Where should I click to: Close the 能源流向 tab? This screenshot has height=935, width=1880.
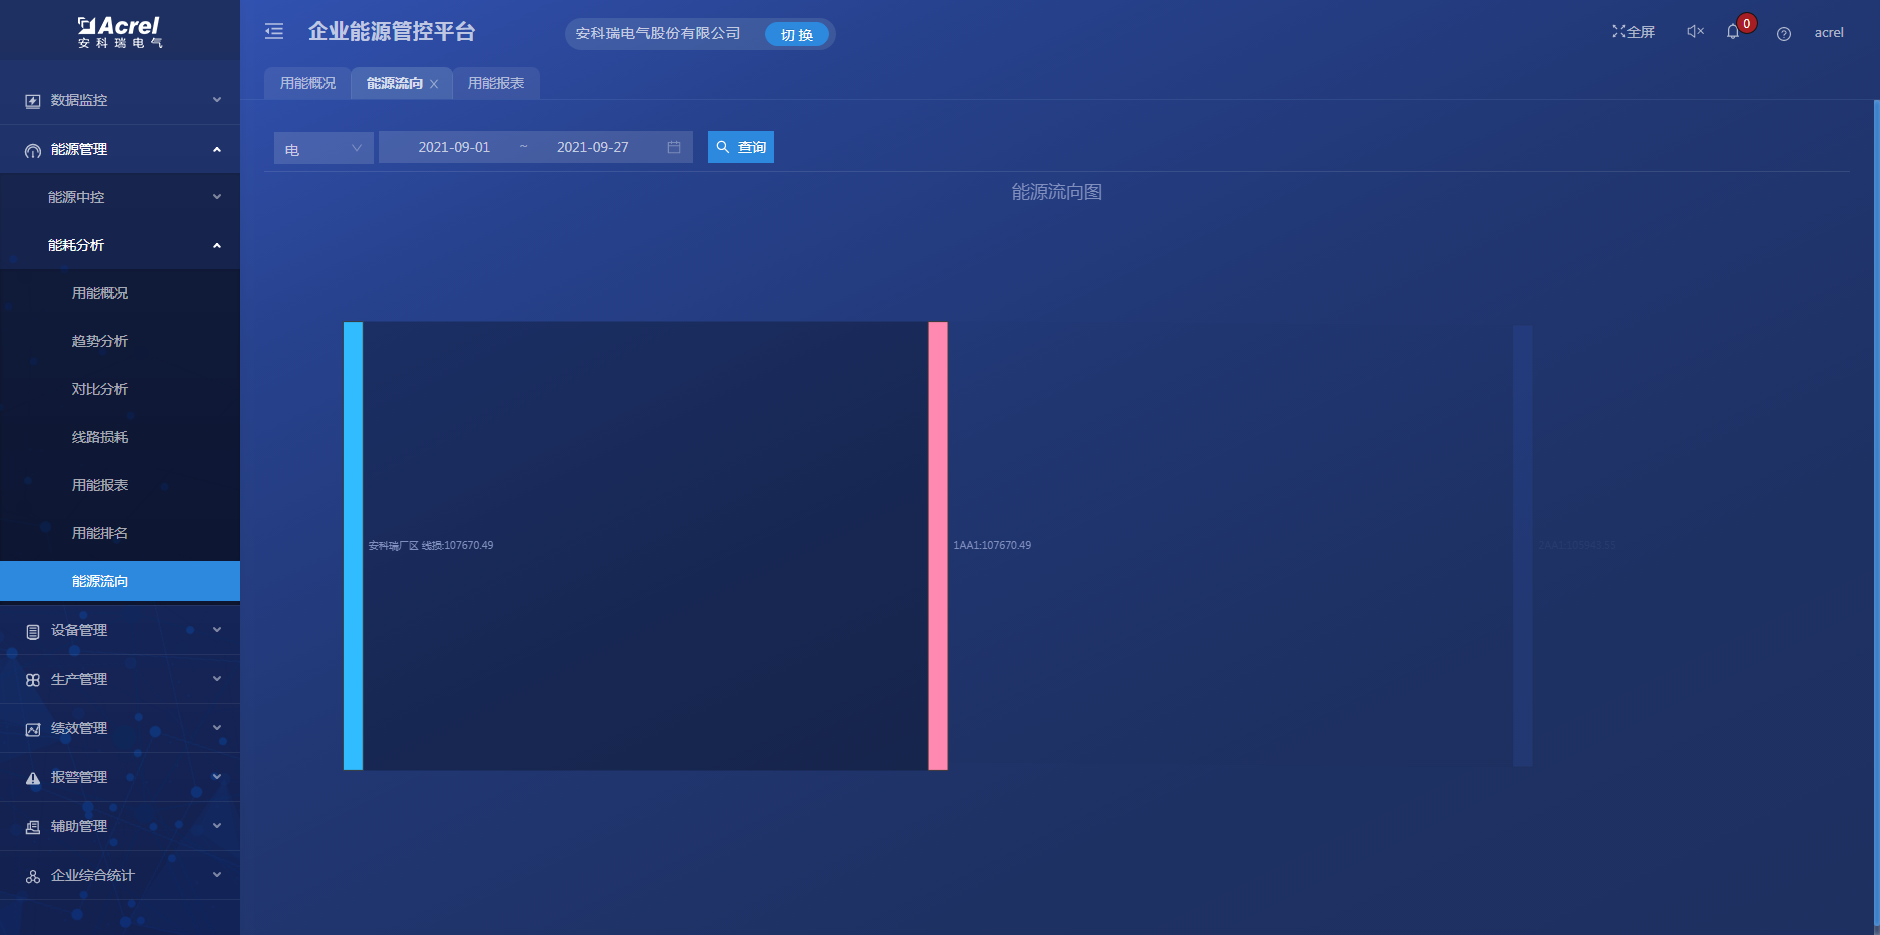(434, 84)
